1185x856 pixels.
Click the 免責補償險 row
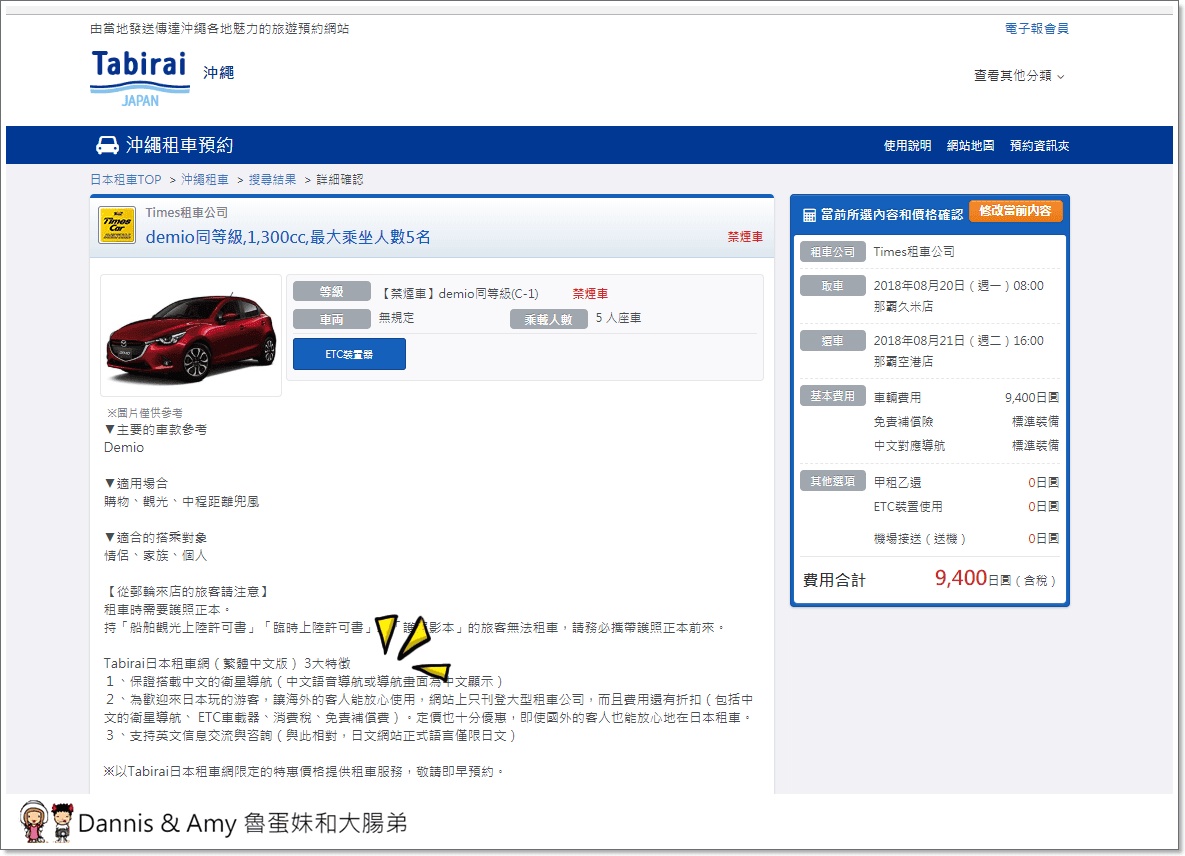point(966,422)
